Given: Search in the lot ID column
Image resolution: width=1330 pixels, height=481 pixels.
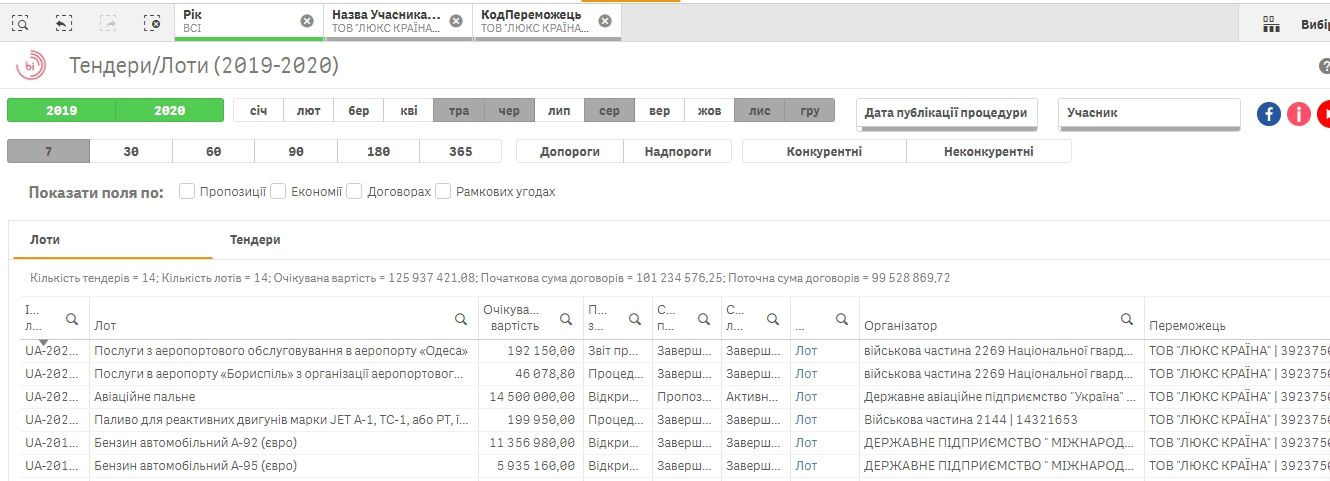Looking at the screenshot, I should (x=72, y=319).
